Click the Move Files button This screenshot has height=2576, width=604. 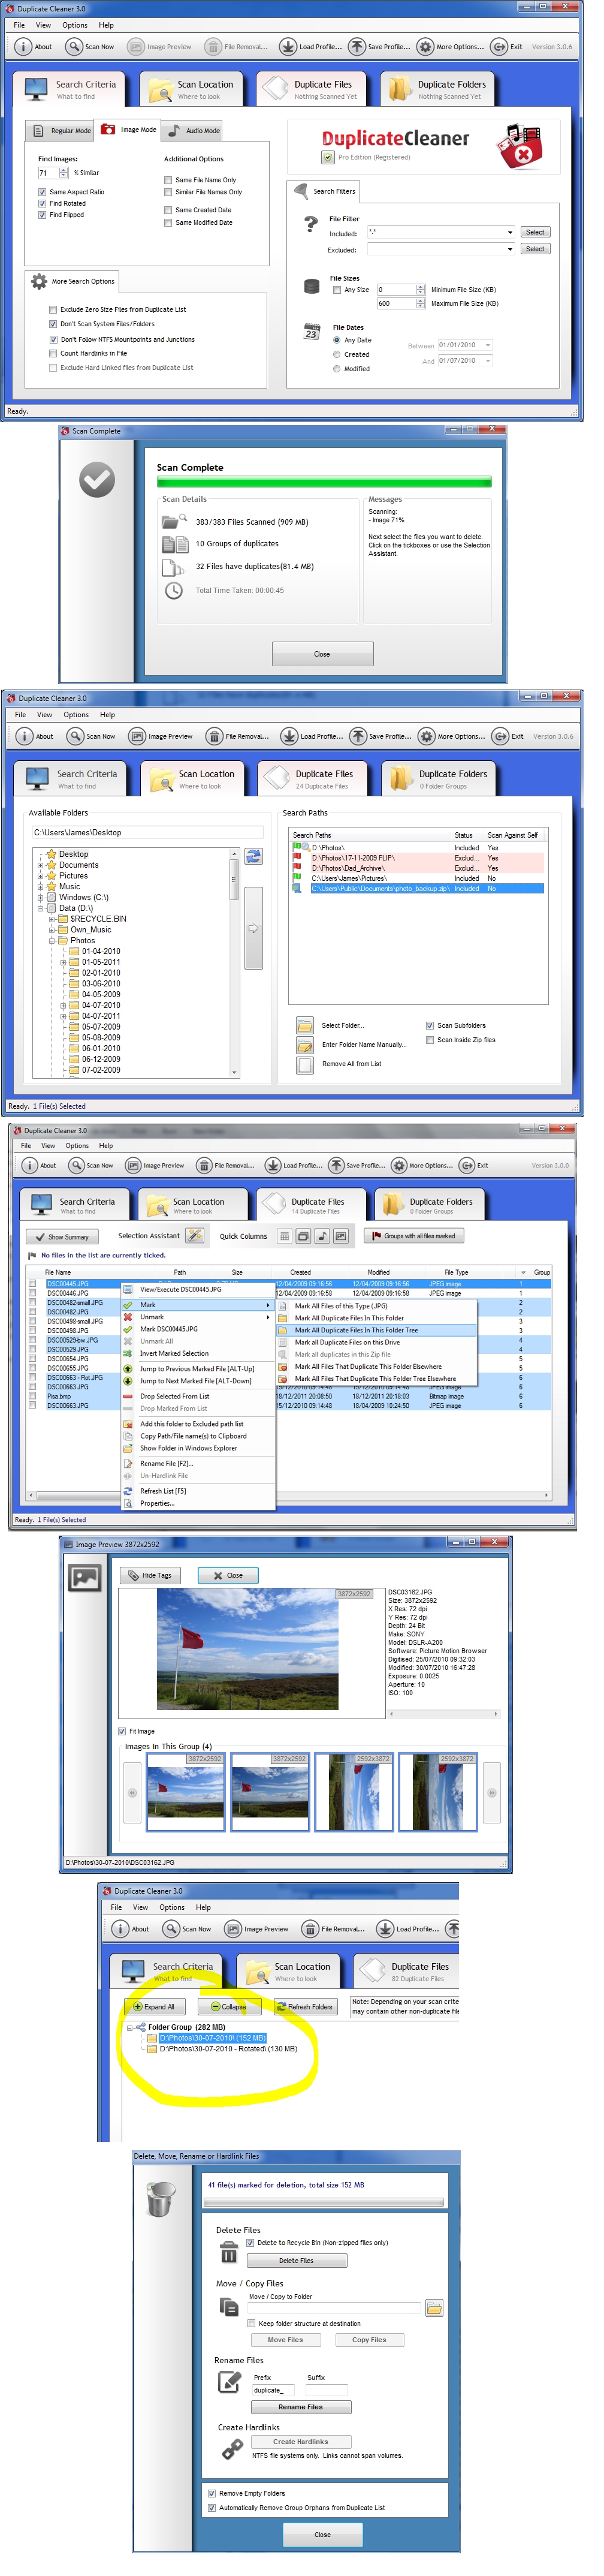coord(285,2339)
